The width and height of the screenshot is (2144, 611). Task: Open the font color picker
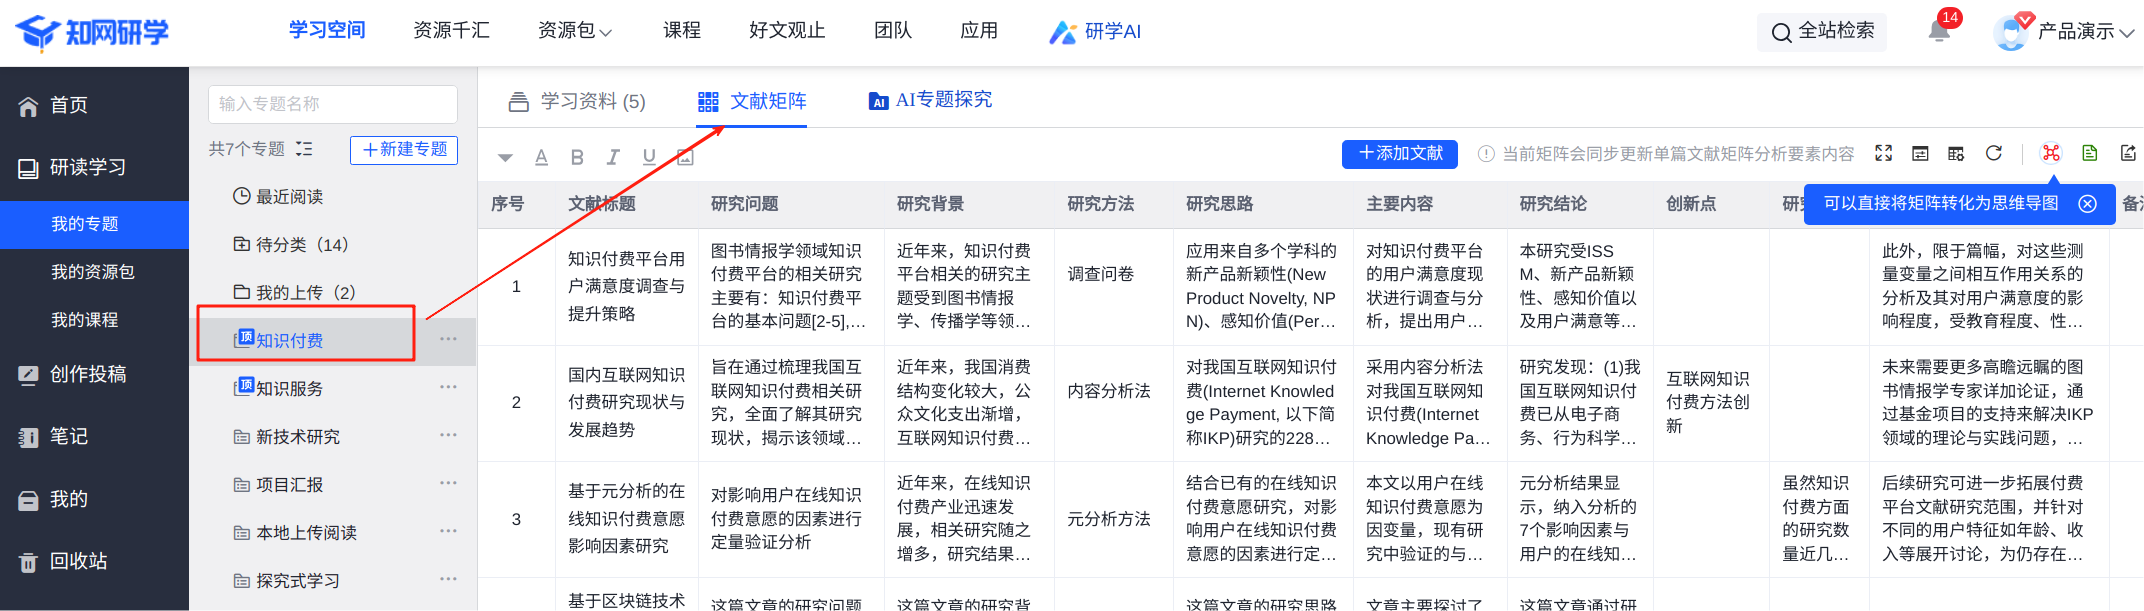point(541,157)
